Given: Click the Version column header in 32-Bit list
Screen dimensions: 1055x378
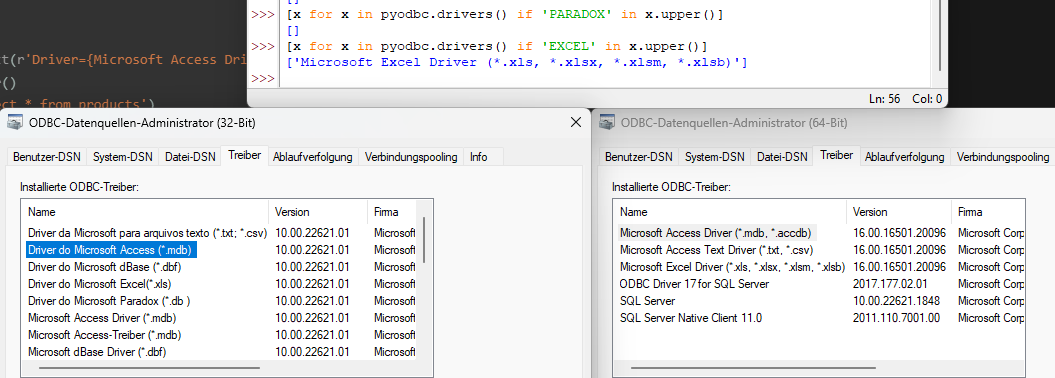Looking at the screenshot, I should (318, 212).
